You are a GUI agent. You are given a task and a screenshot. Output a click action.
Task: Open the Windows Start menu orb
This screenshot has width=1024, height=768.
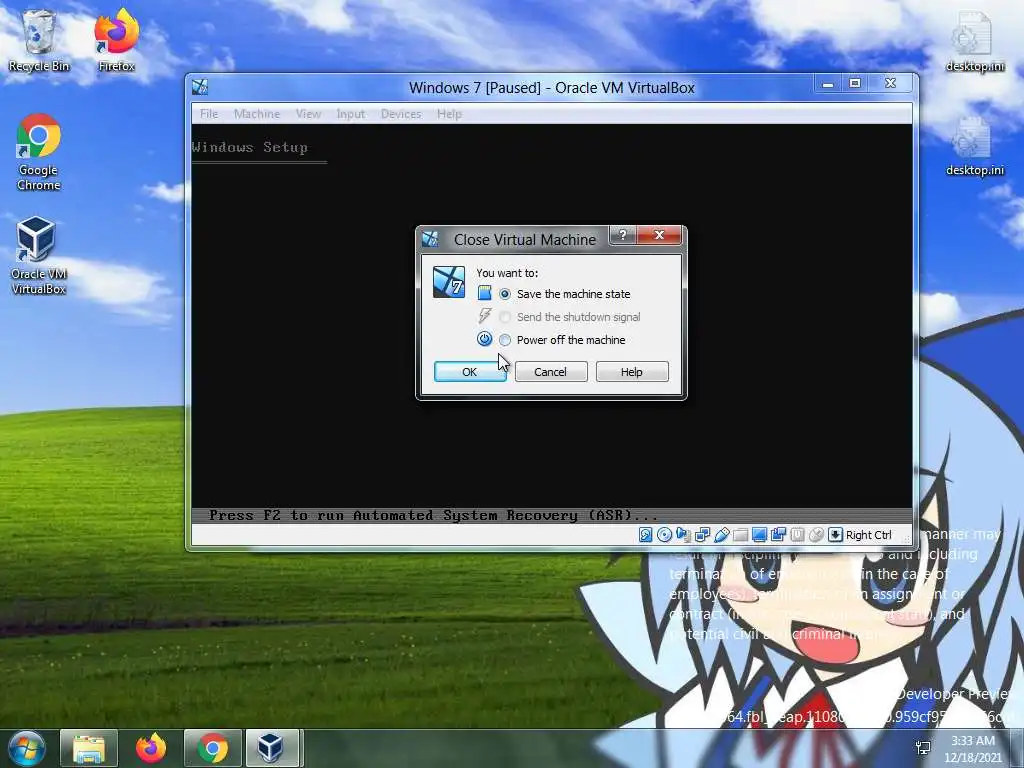click(27, 748)
